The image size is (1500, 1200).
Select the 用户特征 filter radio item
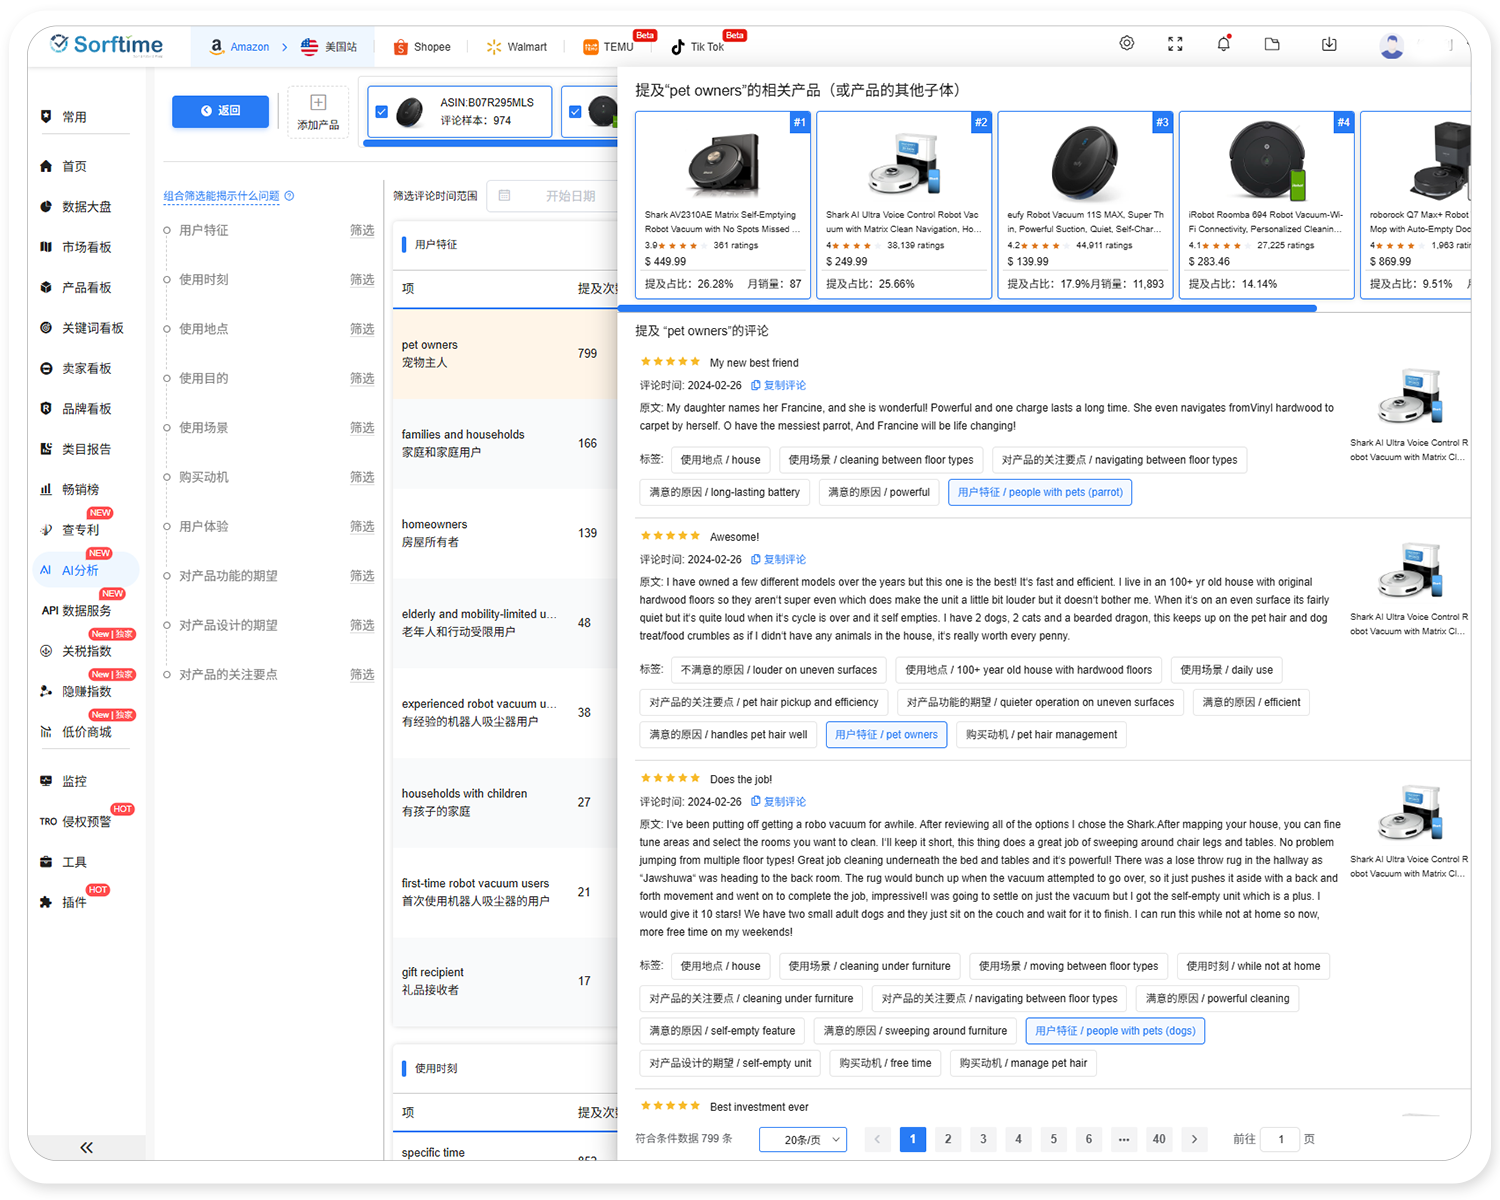tap(167, 231)
